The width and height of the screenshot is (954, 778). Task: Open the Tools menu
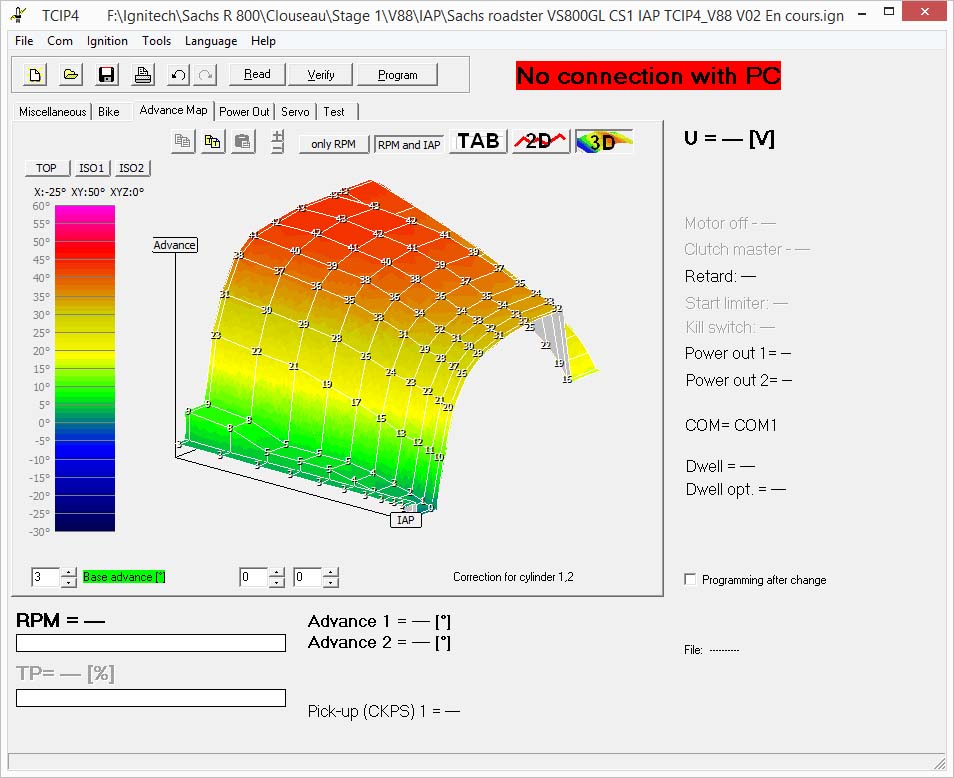(x=156, y=41)
